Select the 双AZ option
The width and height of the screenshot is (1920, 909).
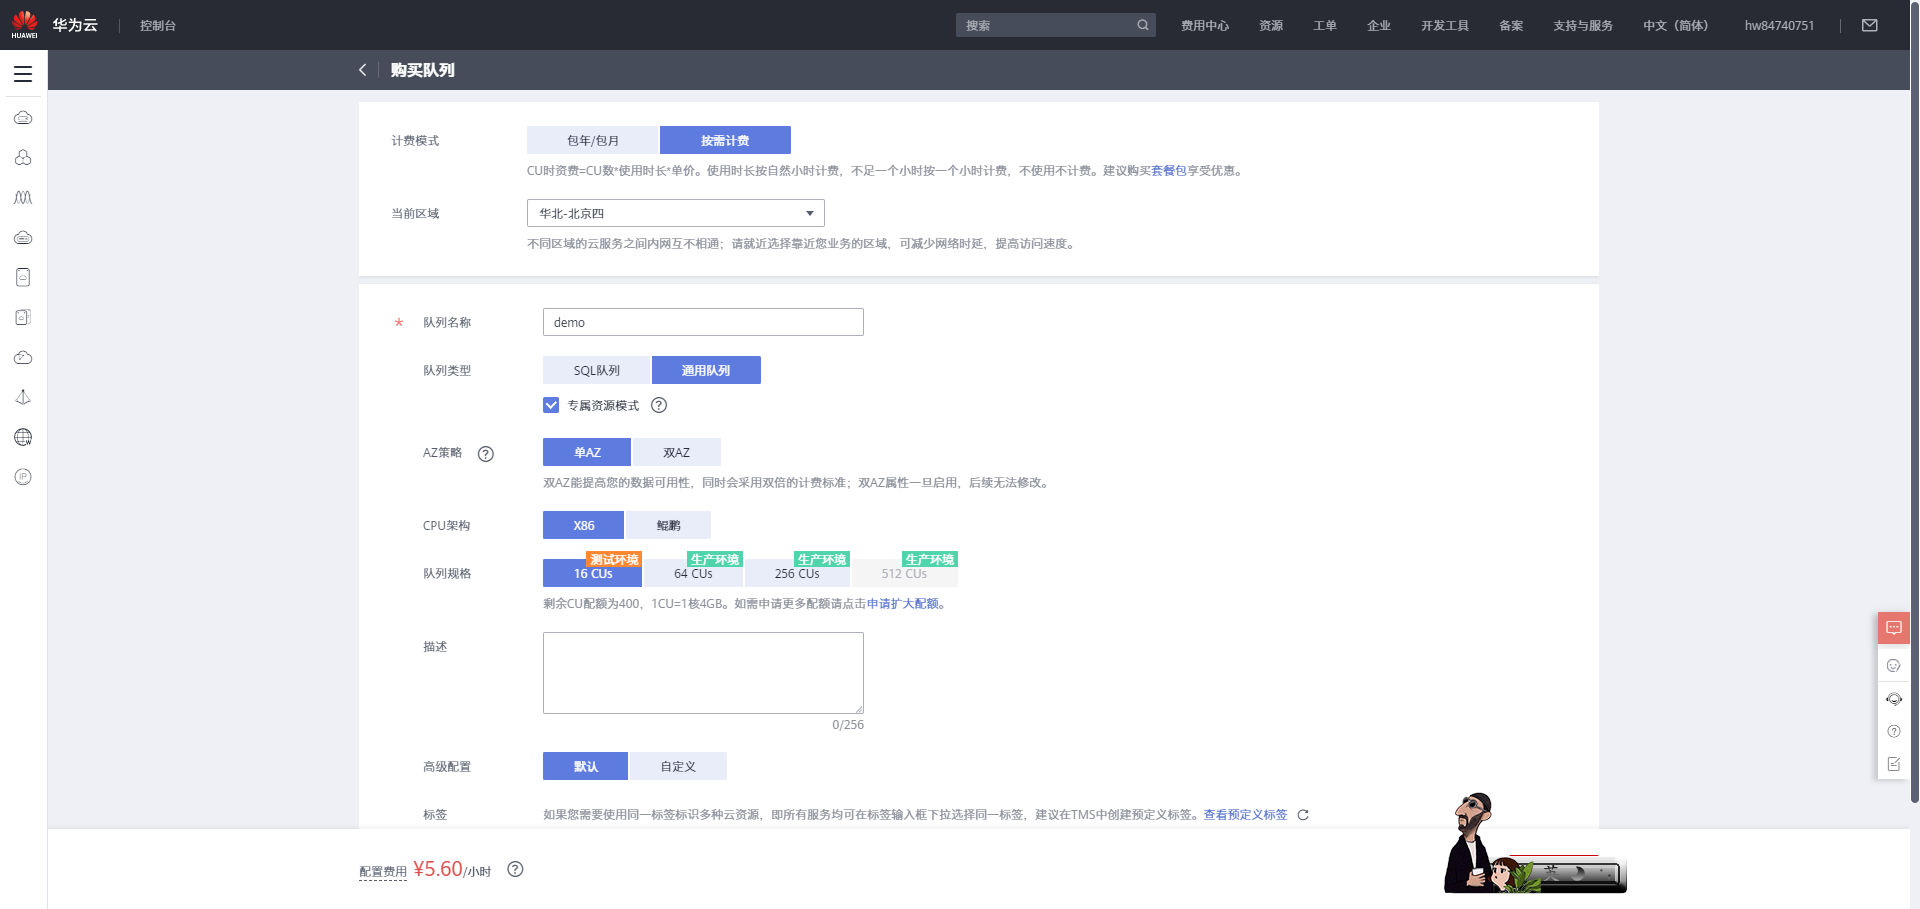677,452
